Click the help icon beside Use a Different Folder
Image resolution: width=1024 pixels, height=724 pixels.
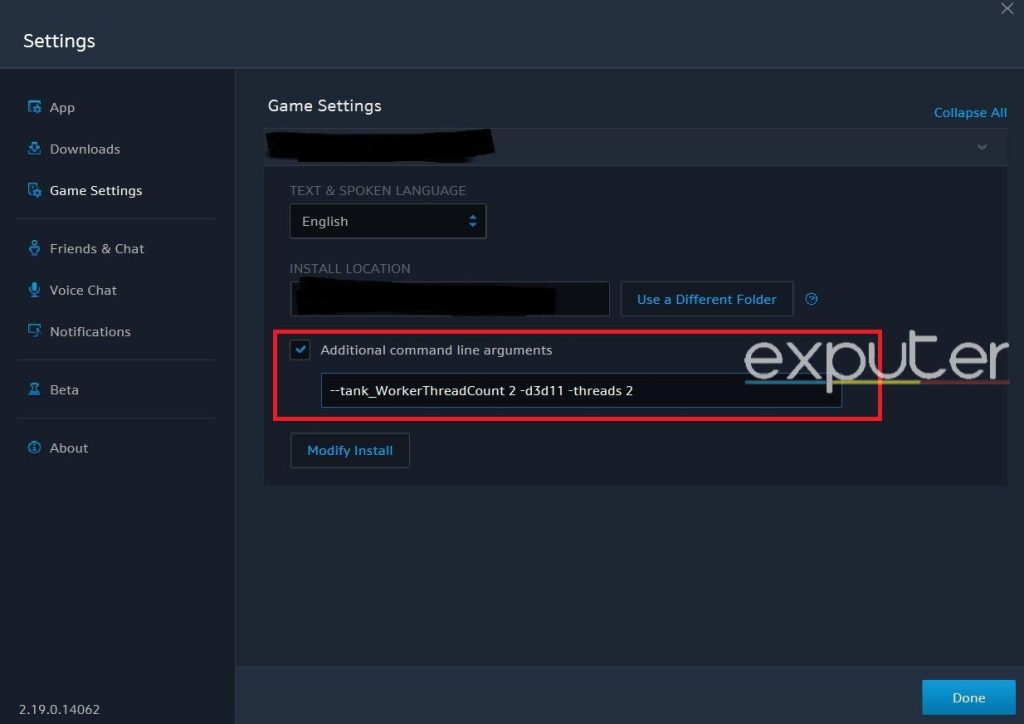[x=811, y=298]
